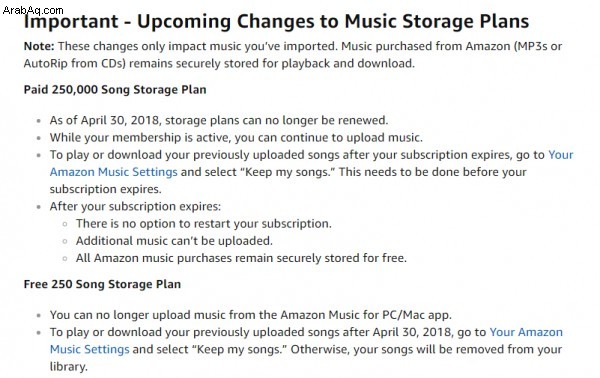Select the Paid 250,000 Song Storage Plan heading
The height and width of the screenshot is (378, 600).
tap(115, 90)
